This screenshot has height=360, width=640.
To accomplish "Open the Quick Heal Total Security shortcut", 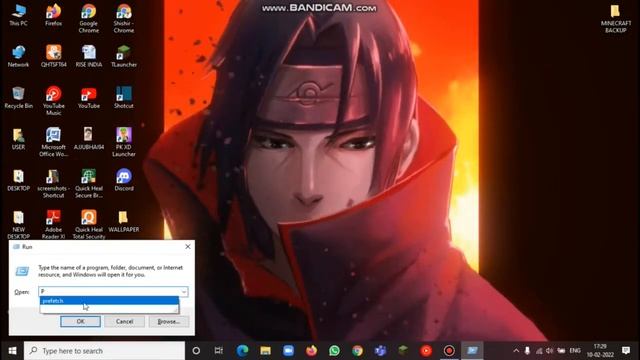I will point(89,225).
